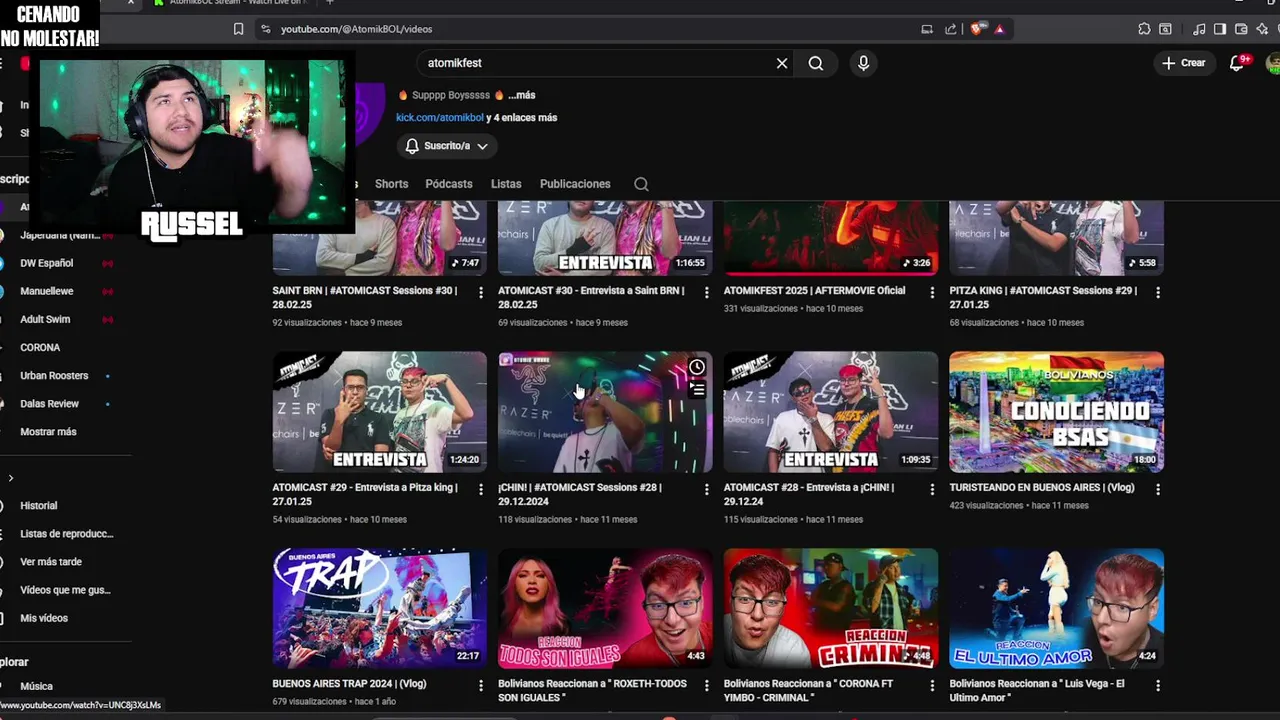Image resolution: width=1280 pixels, height=720 pixels.
Task: Open options menu for BUENOS AIRES TRAP 2024
Action: click(x=480, y=686)
